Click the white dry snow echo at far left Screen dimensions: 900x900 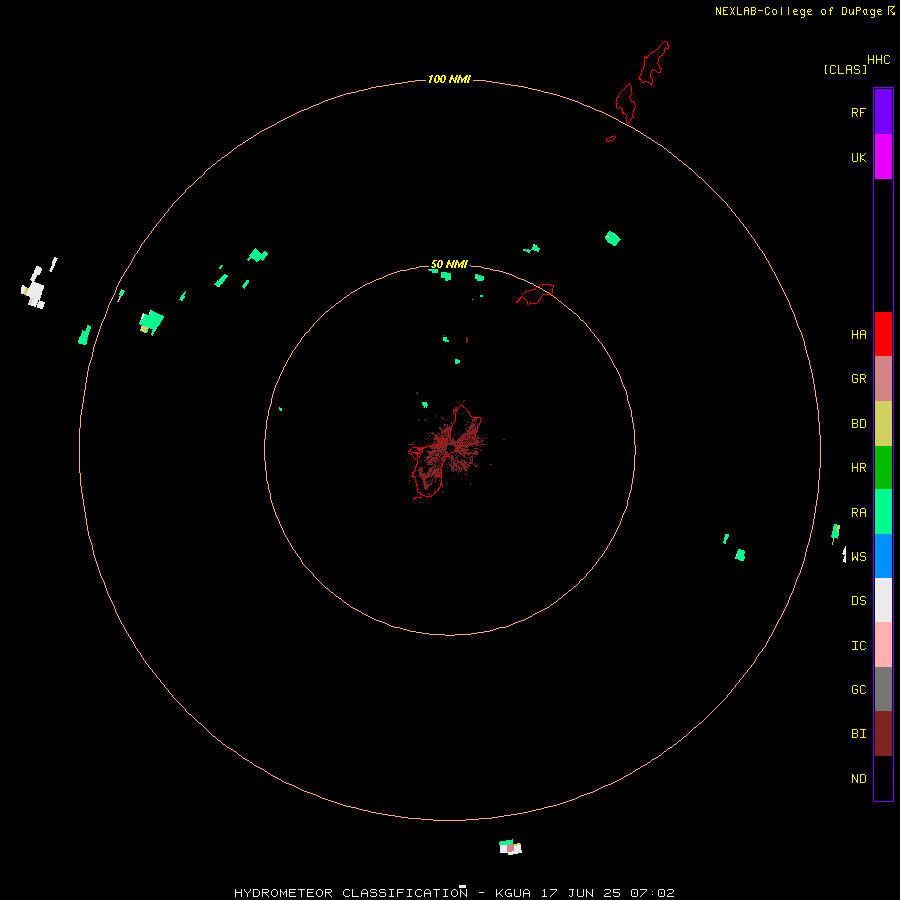click(x=34, y=290)
